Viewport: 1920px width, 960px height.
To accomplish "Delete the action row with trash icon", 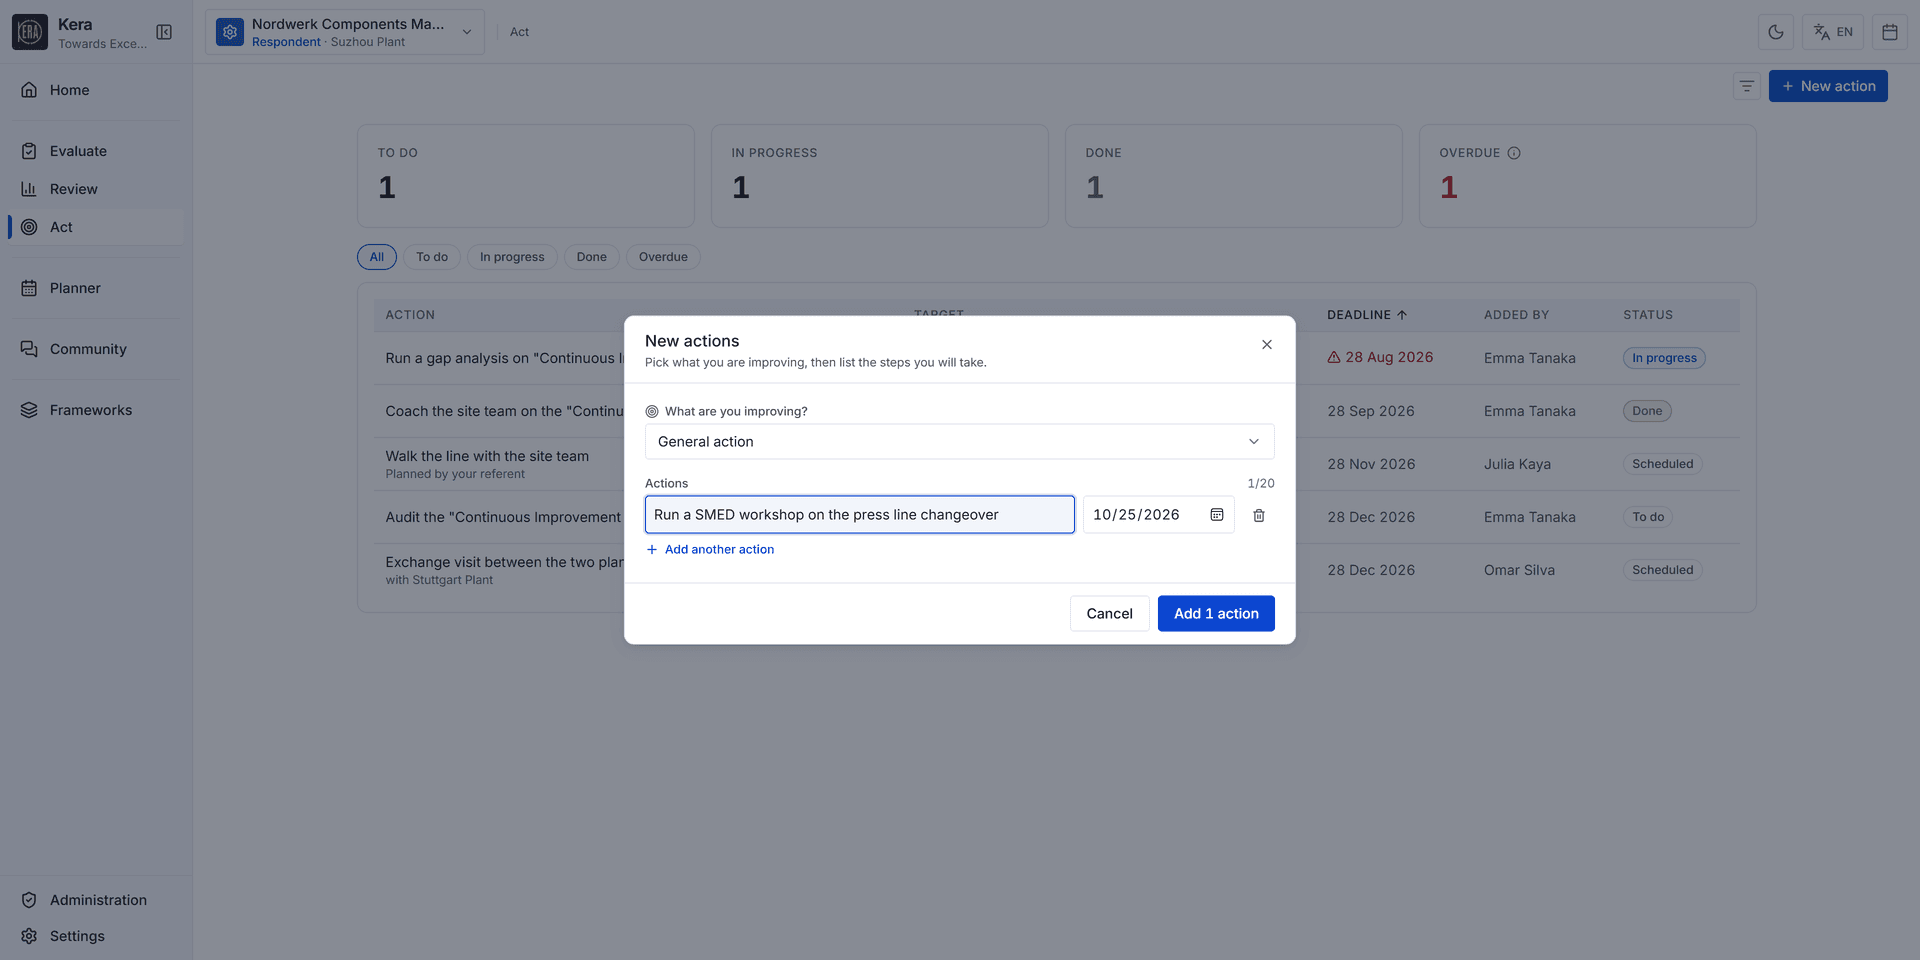I will click(x=1259, y=515).
